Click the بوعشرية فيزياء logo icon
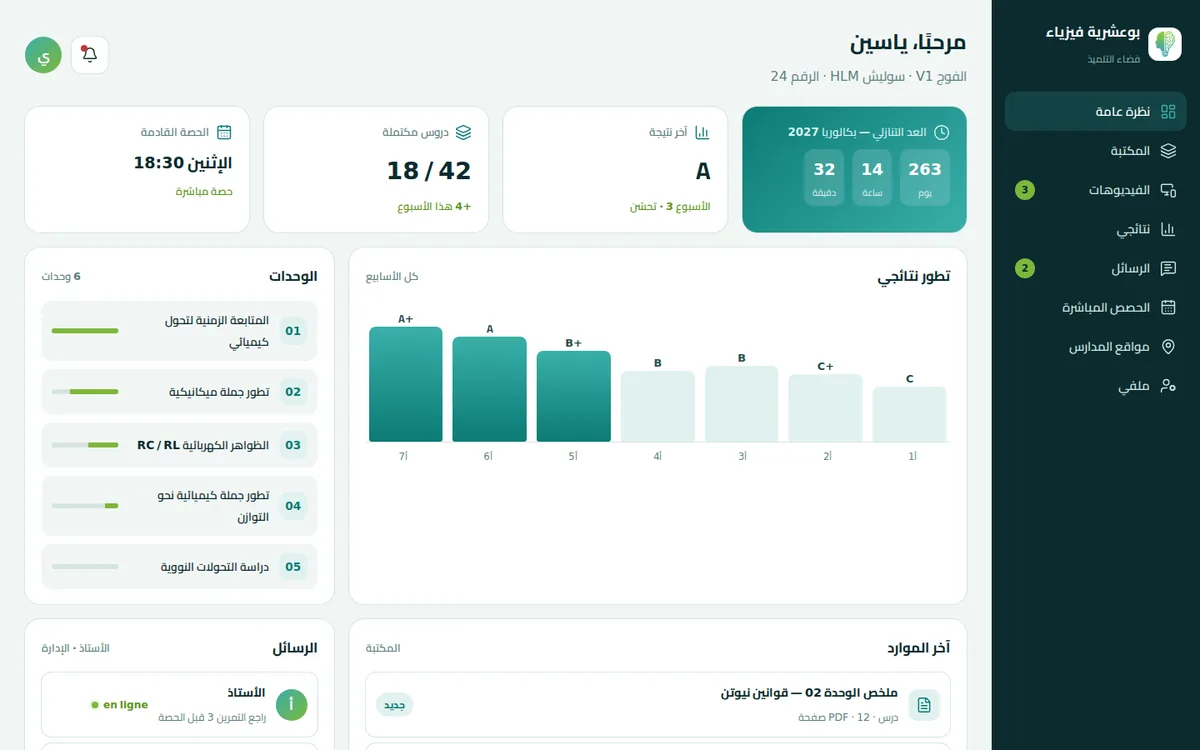Screen dimensions: 1200x750 [1165, 44]
